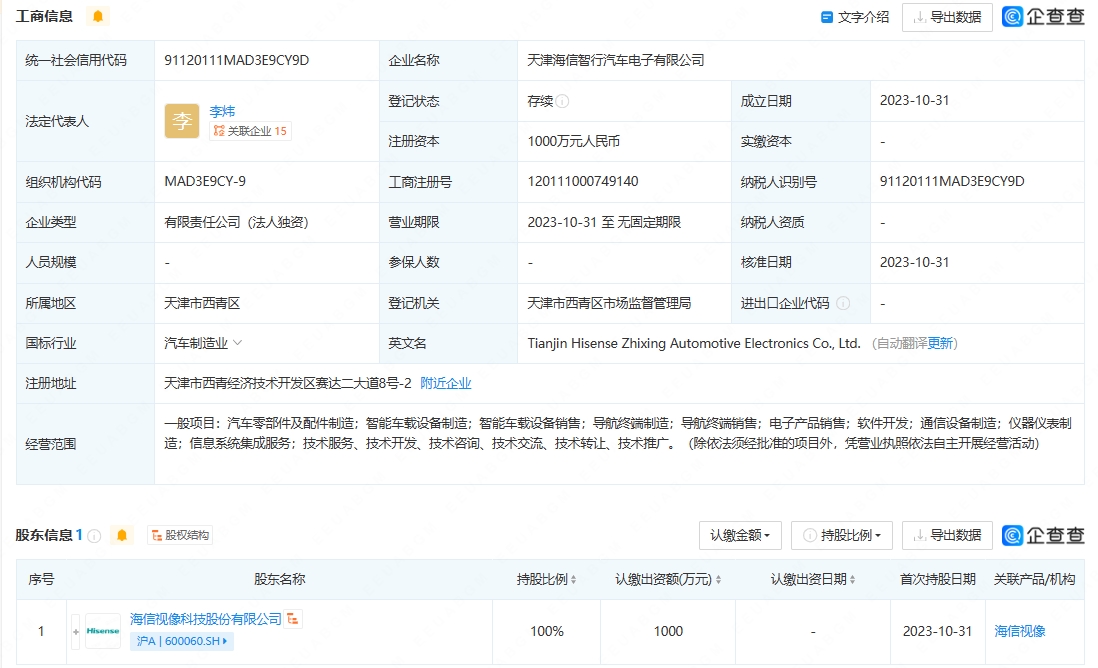Click the 关联企业 15 tag
Screen dimensions: 1098x668
250,131
